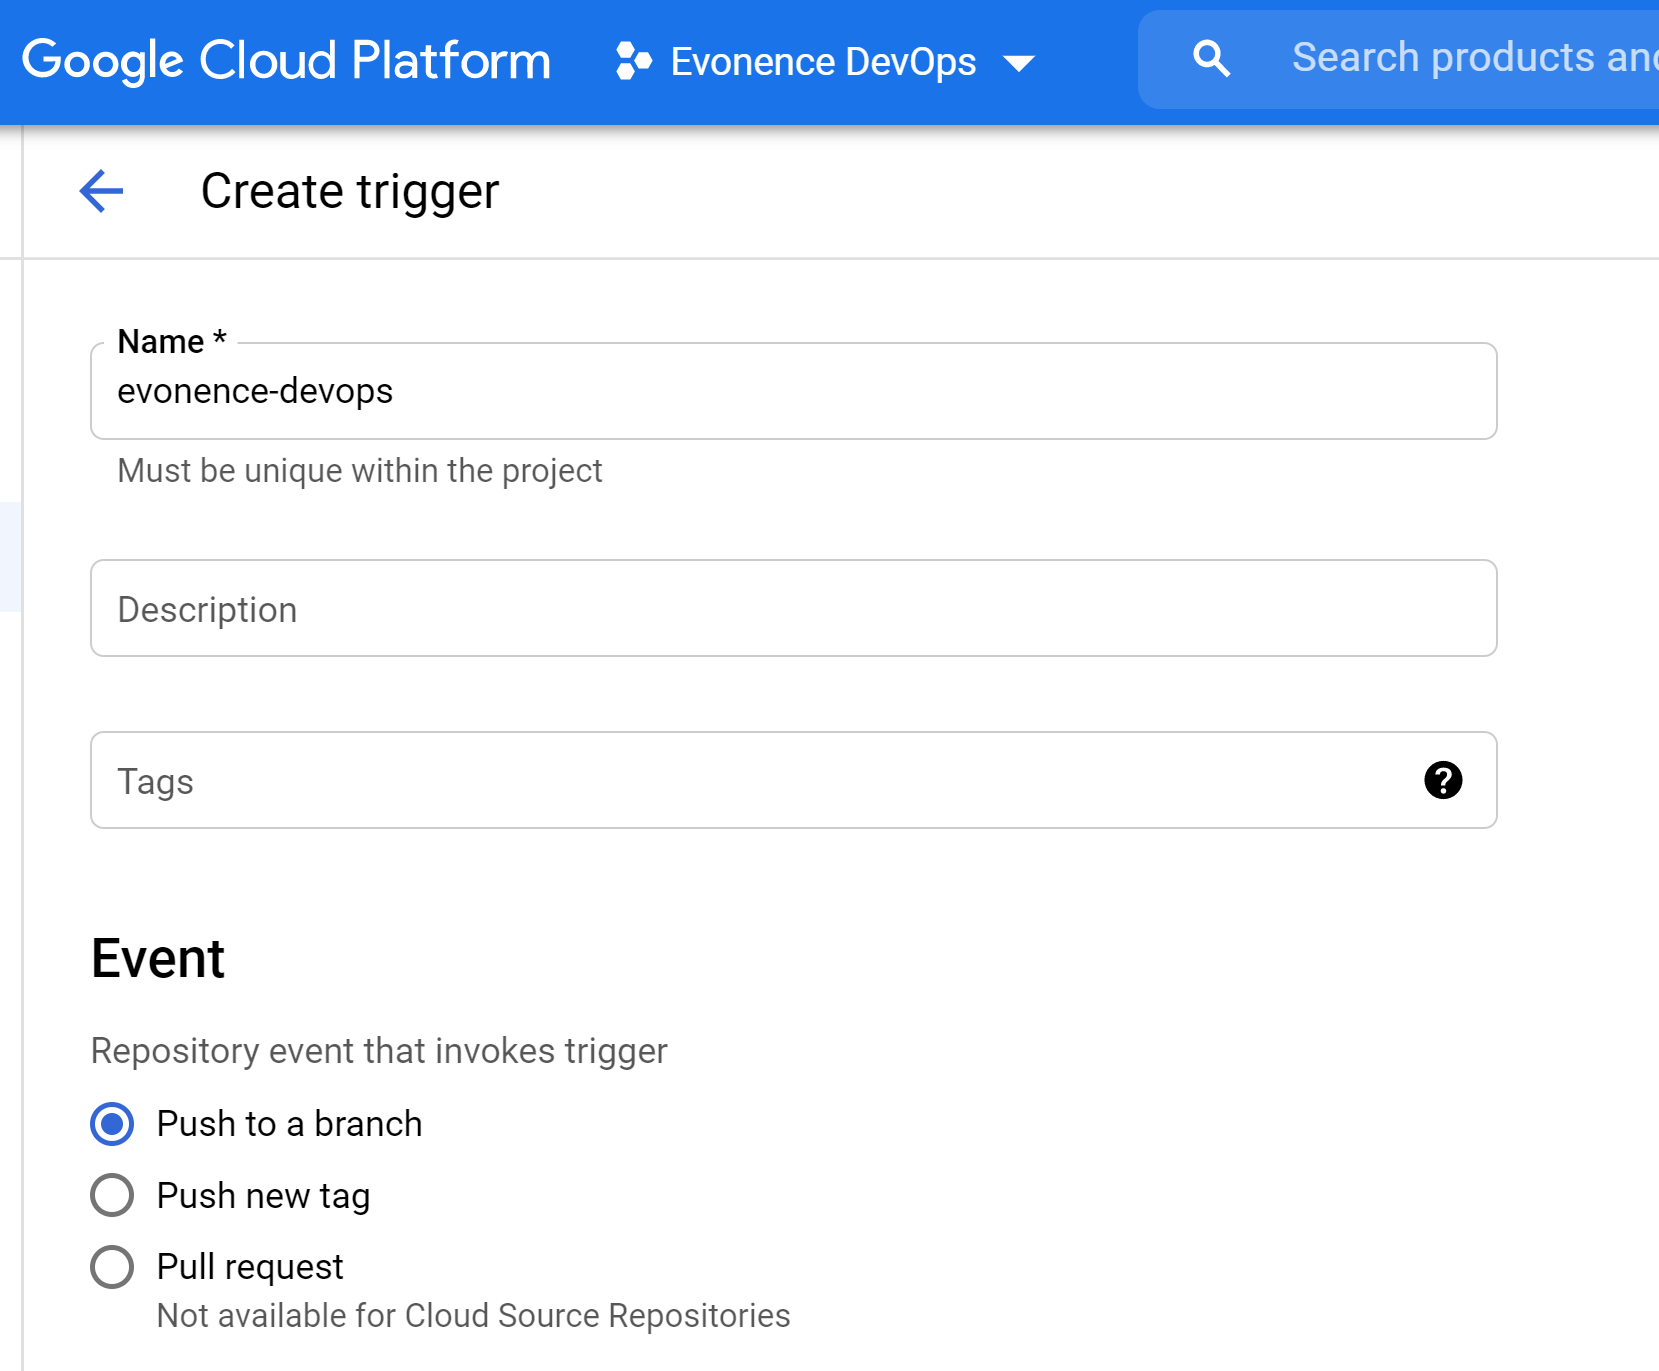Click the Not available for Cloud Source Repositories note
This screenshot has height=1371, width=1659.
click(x=474, y=1315)
